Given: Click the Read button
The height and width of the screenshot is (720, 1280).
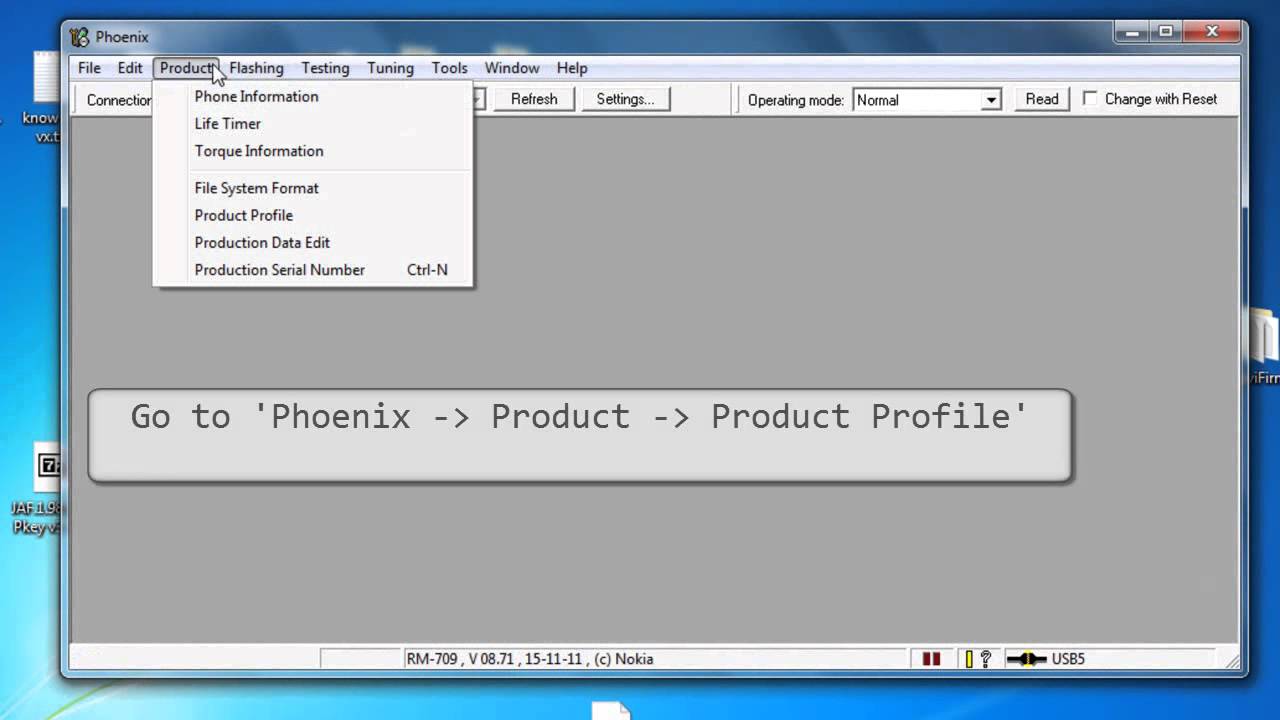Looking at the screenshot, I should (x=1041, y=99).
